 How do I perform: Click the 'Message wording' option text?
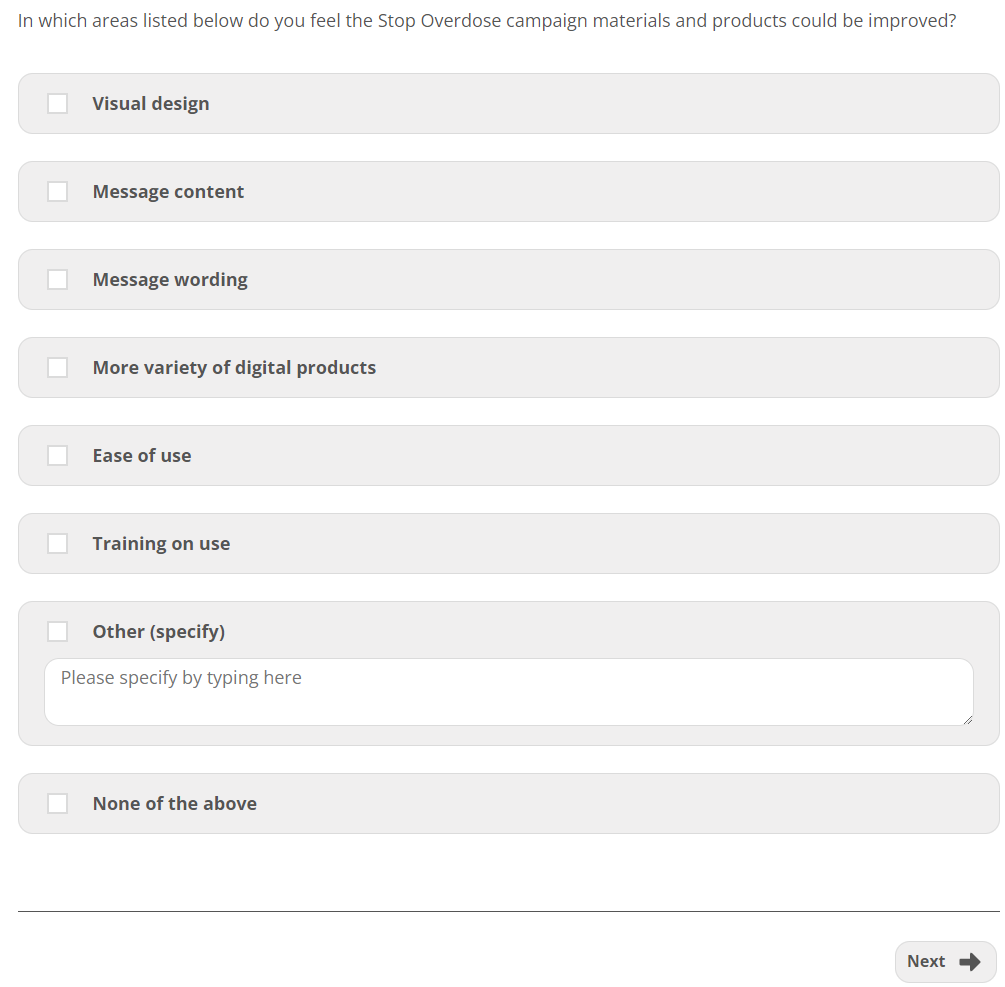(170, 280)
